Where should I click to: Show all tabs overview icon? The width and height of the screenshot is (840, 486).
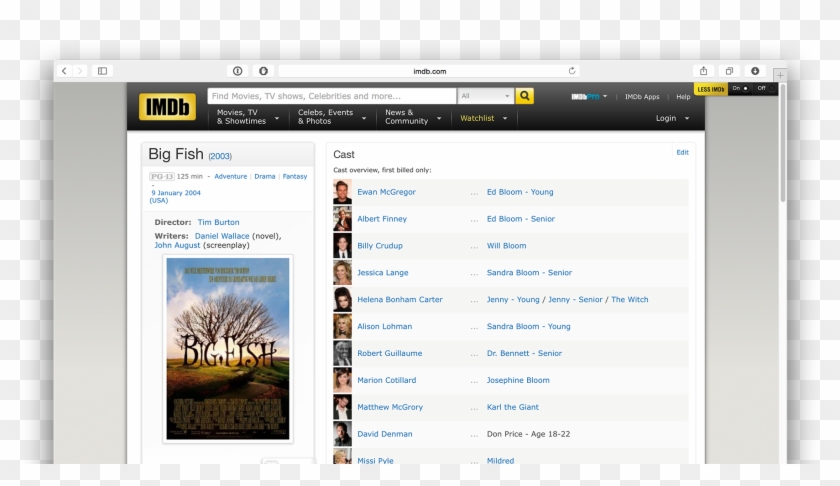[x=729, y=71]
